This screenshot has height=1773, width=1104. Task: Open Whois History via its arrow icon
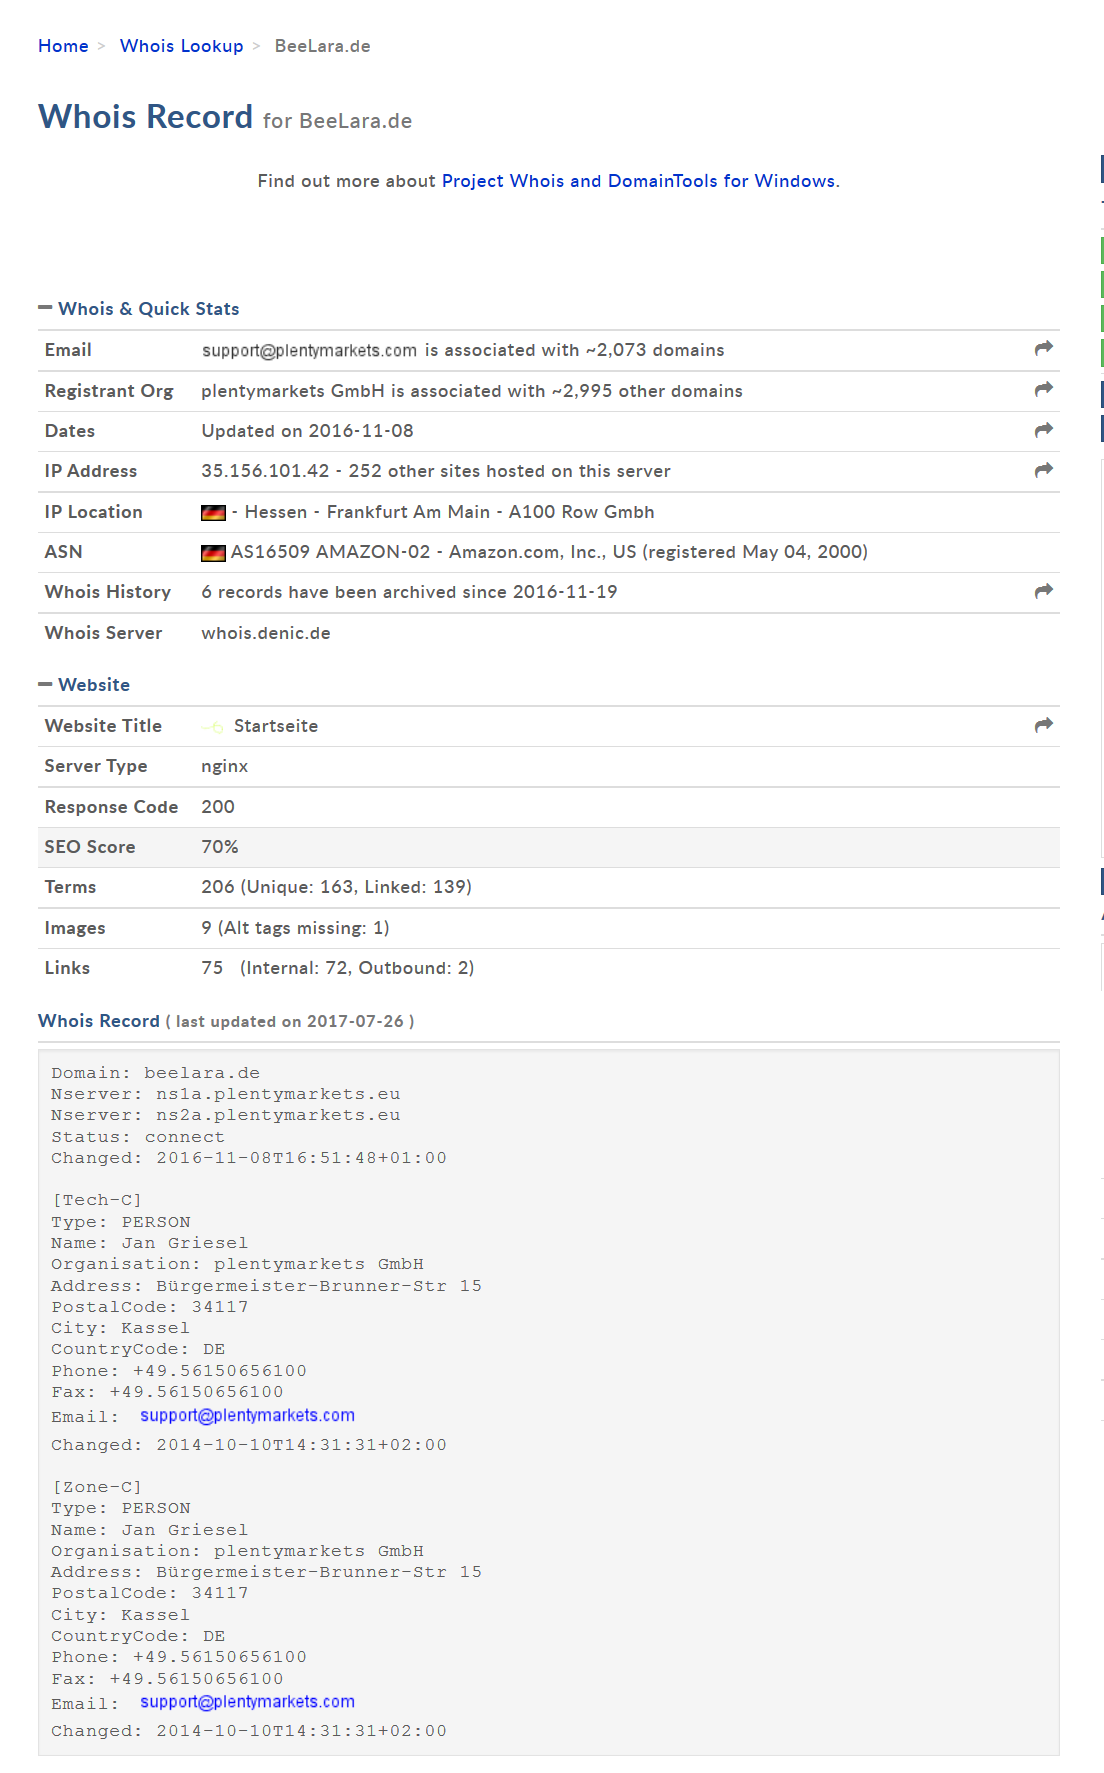click(1043, 591)
